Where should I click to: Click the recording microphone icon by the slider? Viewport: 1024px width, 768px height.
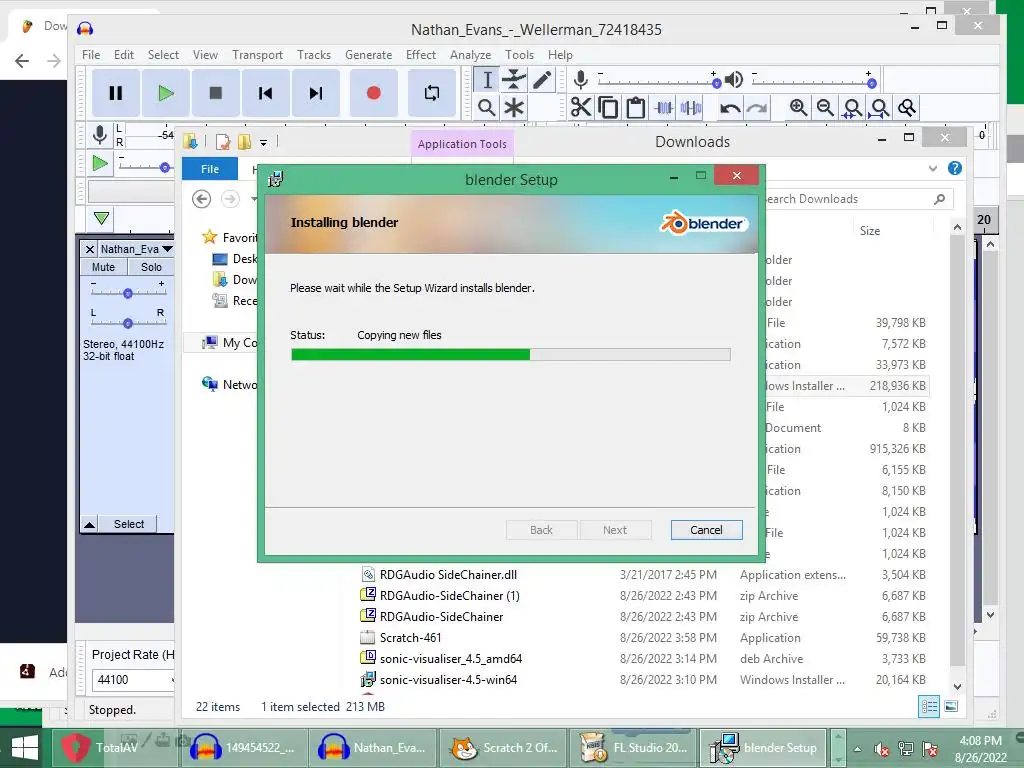point(581,80)
